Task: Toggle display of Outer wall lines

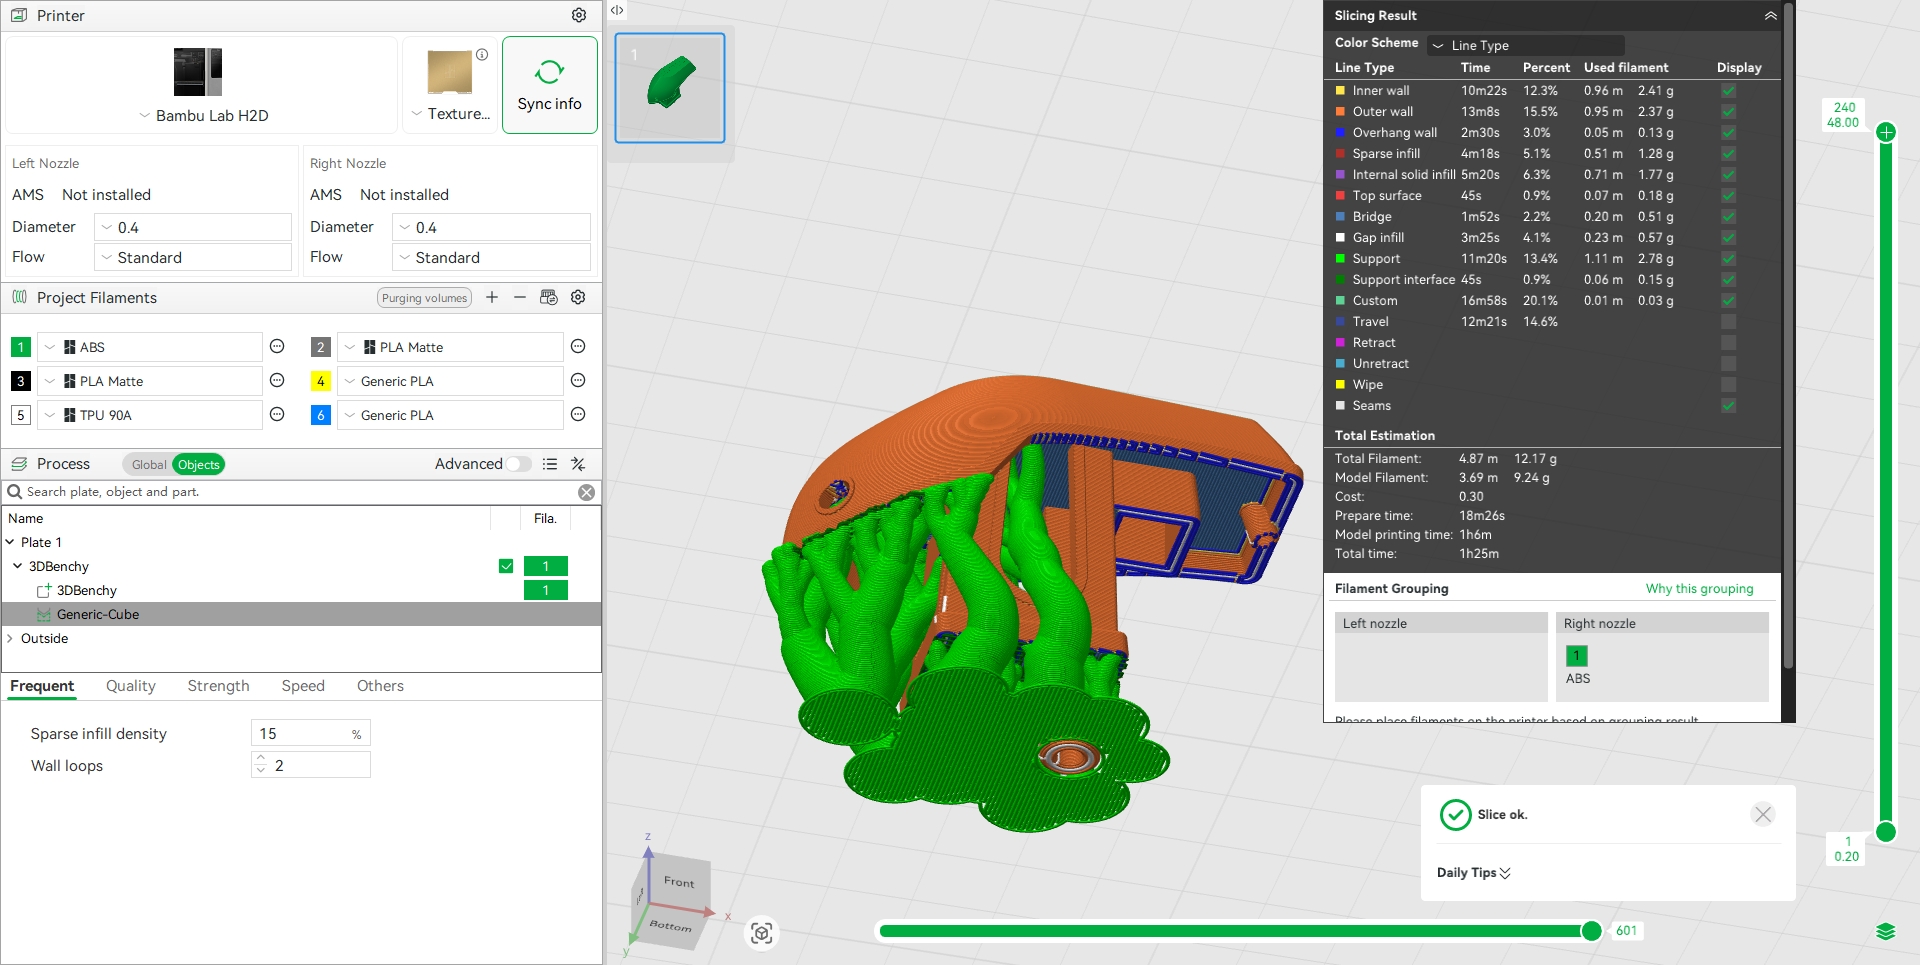Action: (x=1728, y=112)
